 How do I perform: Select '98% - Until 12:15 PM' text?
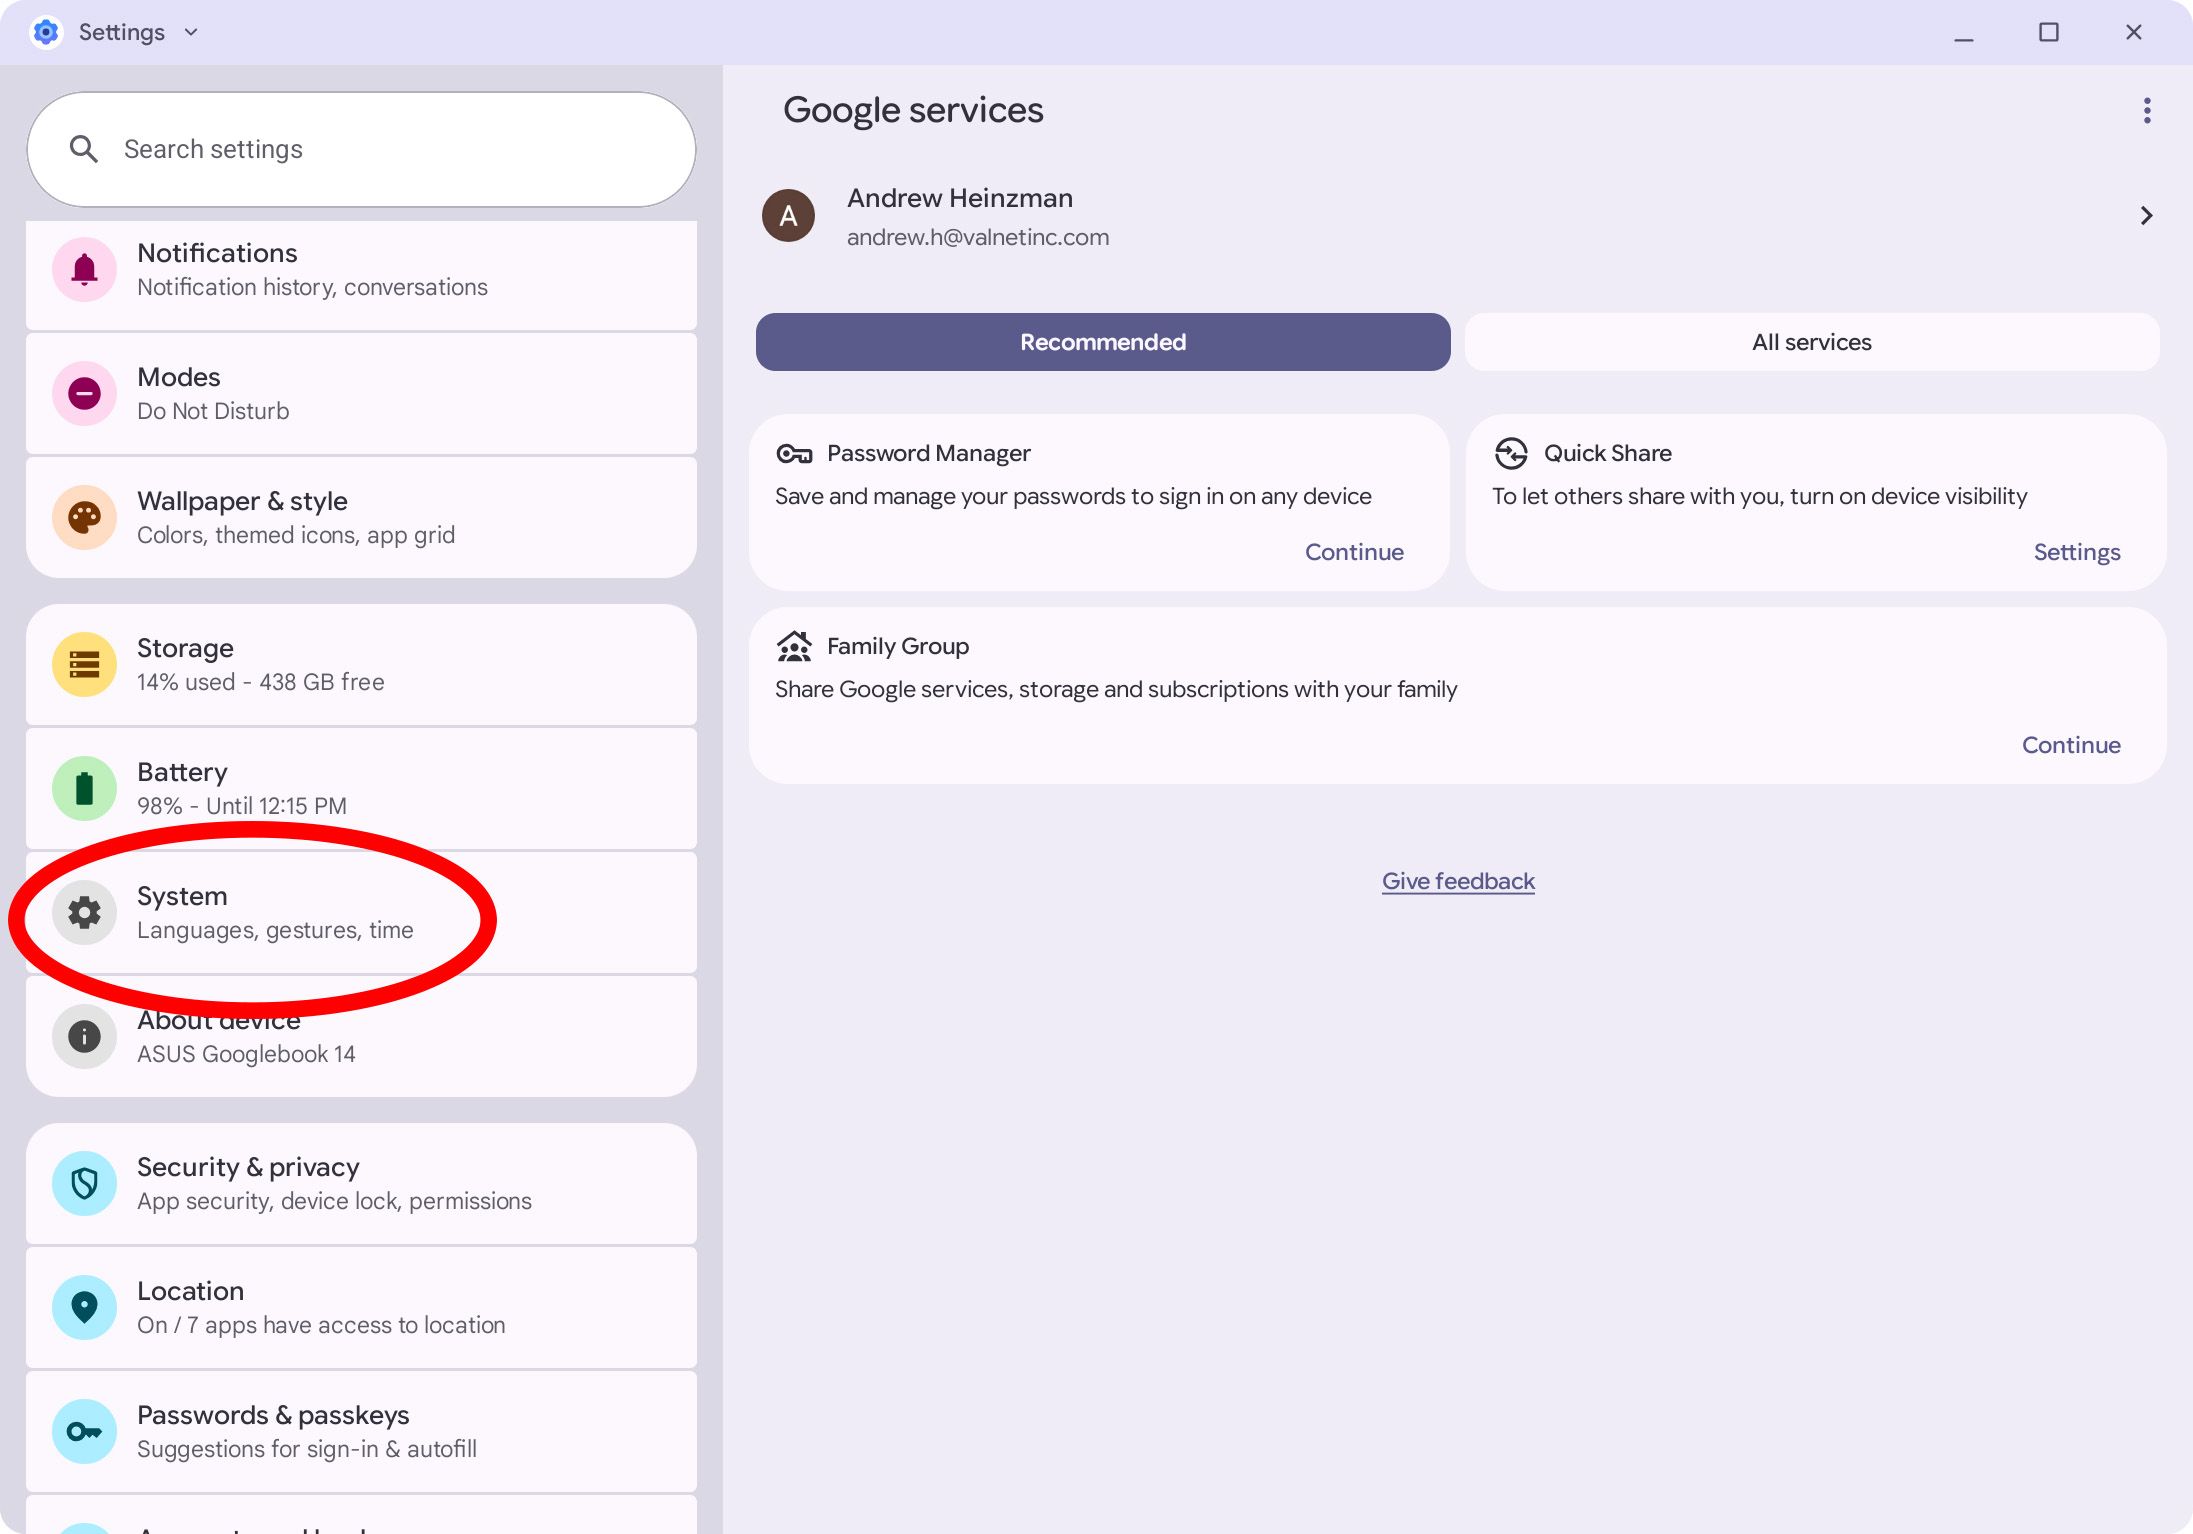pos(242,807)
